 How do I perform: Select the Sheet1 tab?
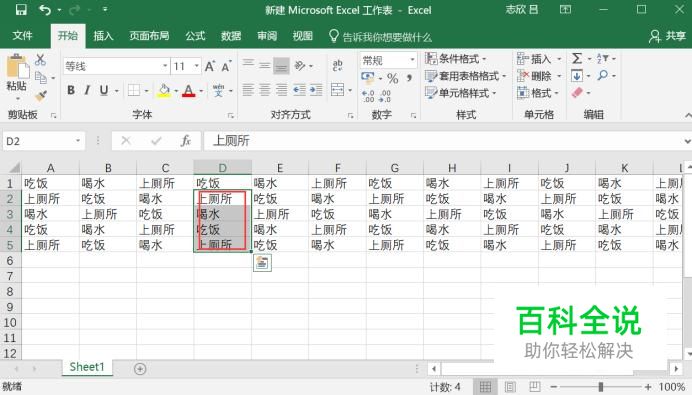click(87, 367)
